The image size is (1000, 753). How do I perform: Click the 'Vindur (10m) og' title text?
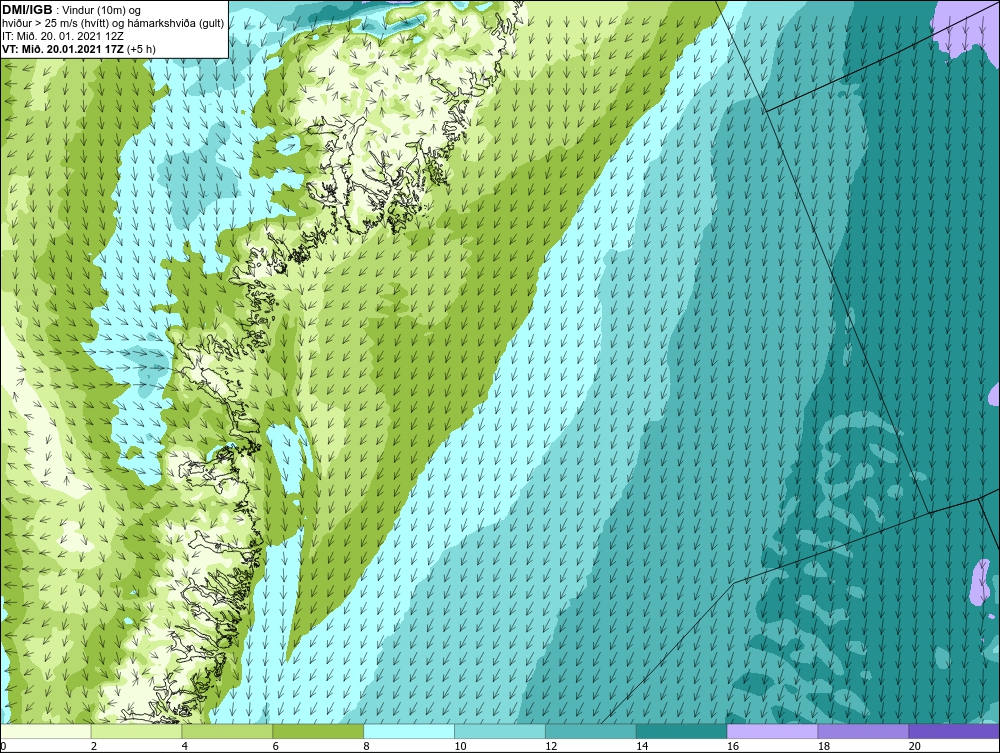[x=103, y=10]
